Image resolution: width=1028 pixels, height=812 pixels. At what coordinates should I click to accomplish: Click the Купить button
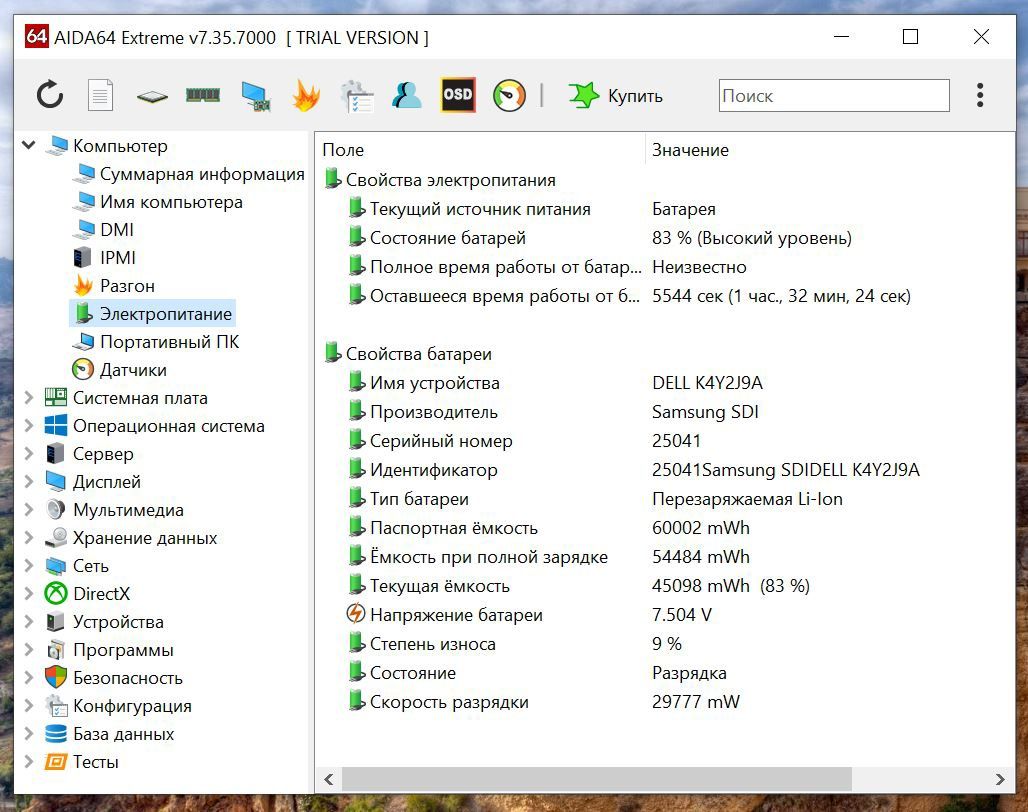(616, 96)
